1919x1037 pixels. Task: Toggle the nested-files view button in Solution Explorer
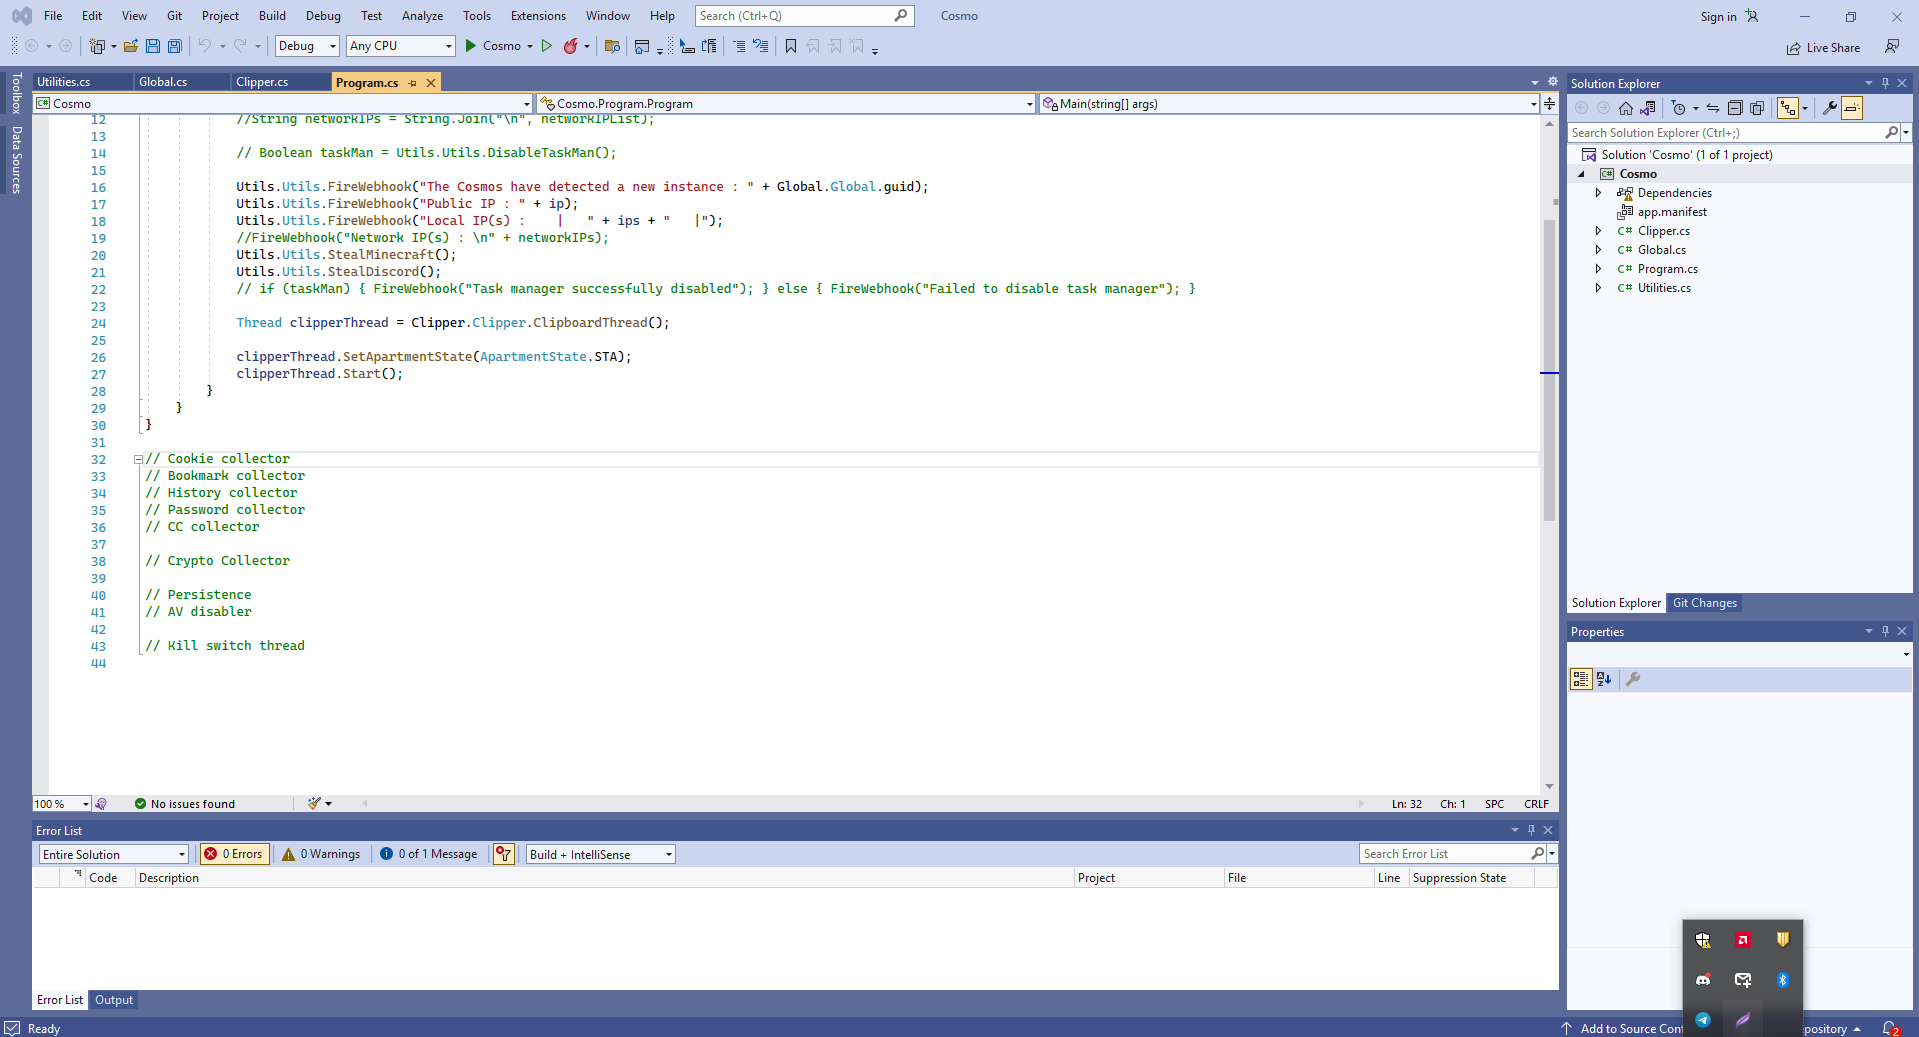(1788, 108)
